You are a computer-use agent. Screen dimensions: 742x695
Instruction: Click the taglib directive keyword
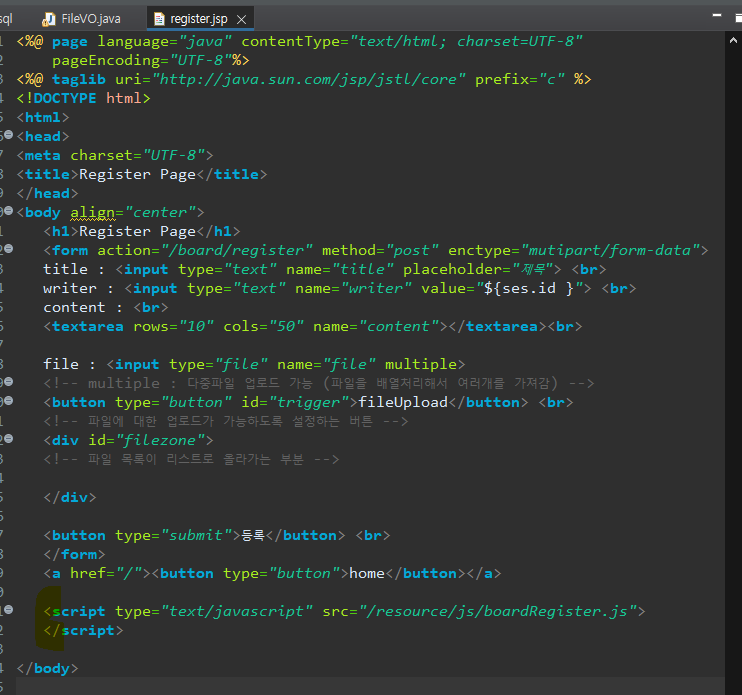pyautogui.click(x=79, y=79)
